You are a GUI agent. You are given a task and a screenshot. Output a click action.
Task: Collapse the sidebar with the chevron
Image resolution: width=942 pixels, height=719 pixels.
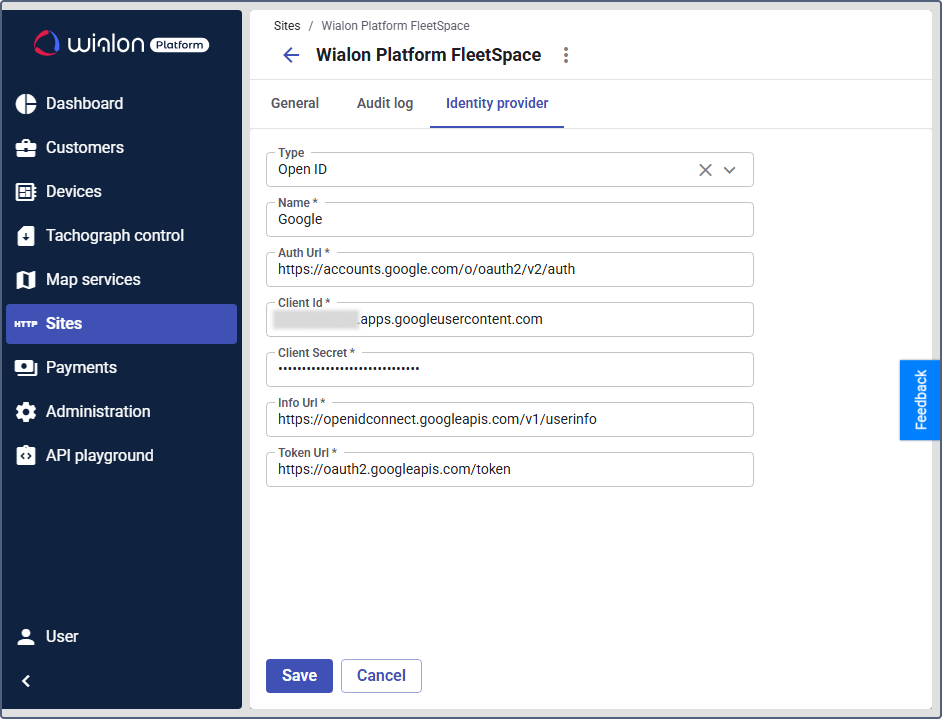[26, 681]
